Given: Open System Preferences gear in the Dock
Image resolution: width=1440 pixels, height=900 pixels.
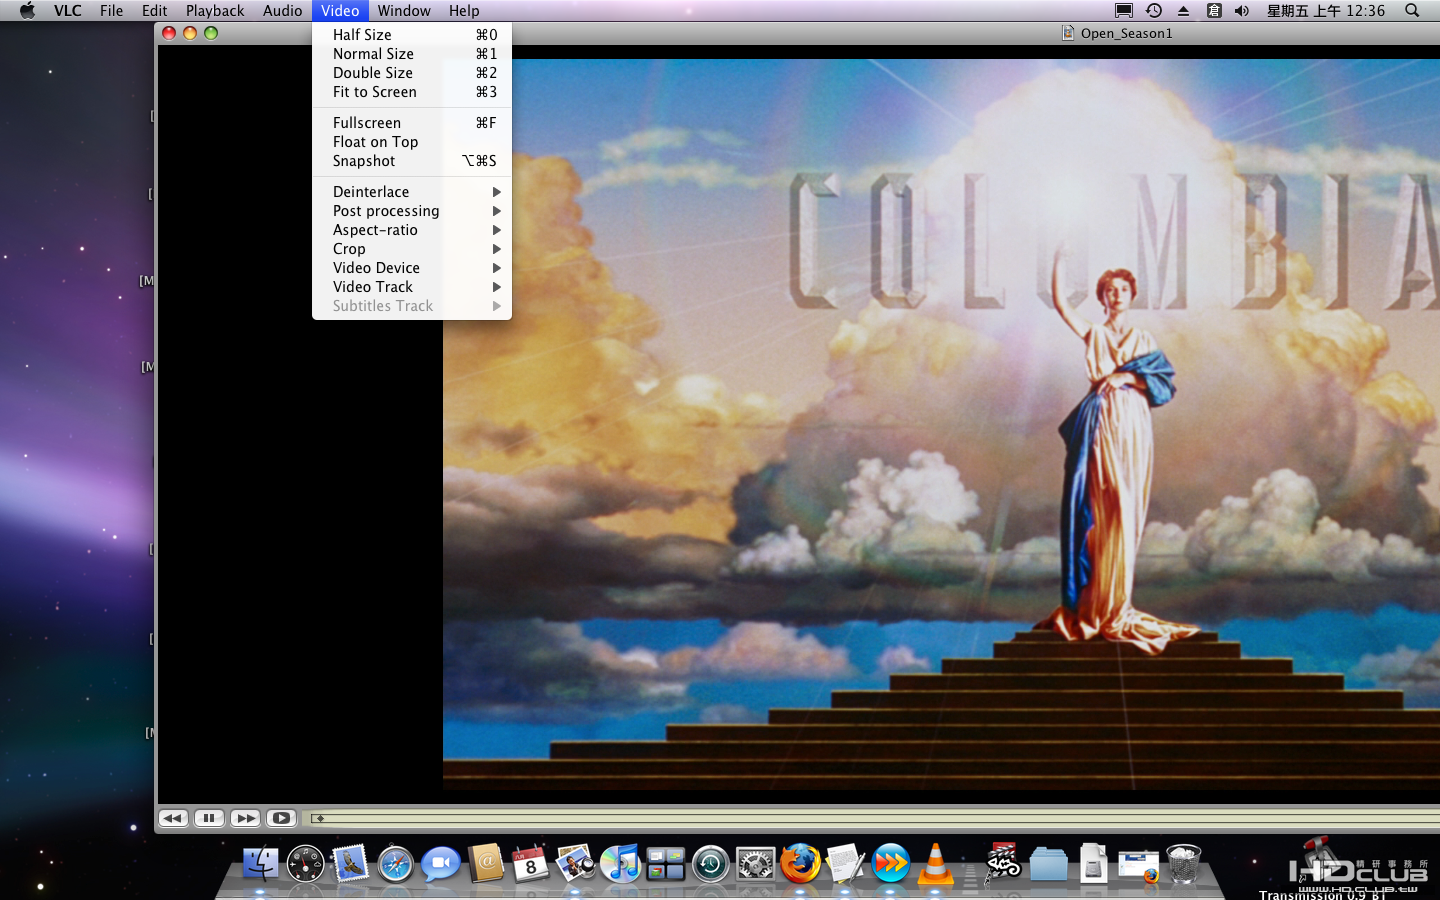Looking at the screenshot, I should [755, 863].
